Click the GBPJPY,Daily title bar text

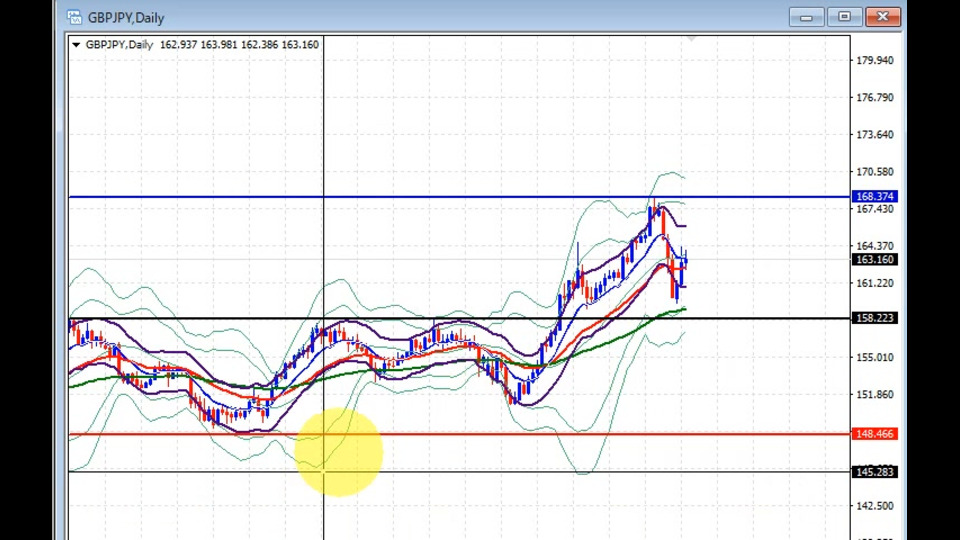click(126, 18)
